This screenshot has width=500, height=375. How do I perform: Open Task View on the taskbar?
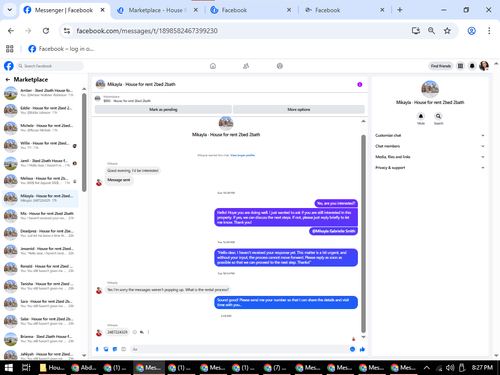coord(26,368)
